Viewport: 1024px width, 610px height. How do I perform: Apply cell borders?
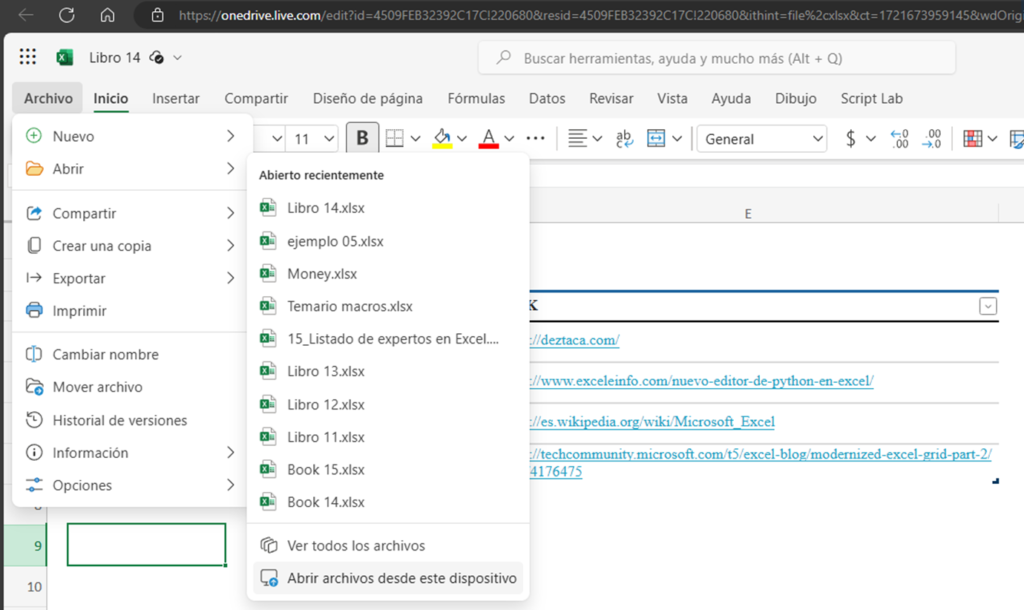click(394, 138)
